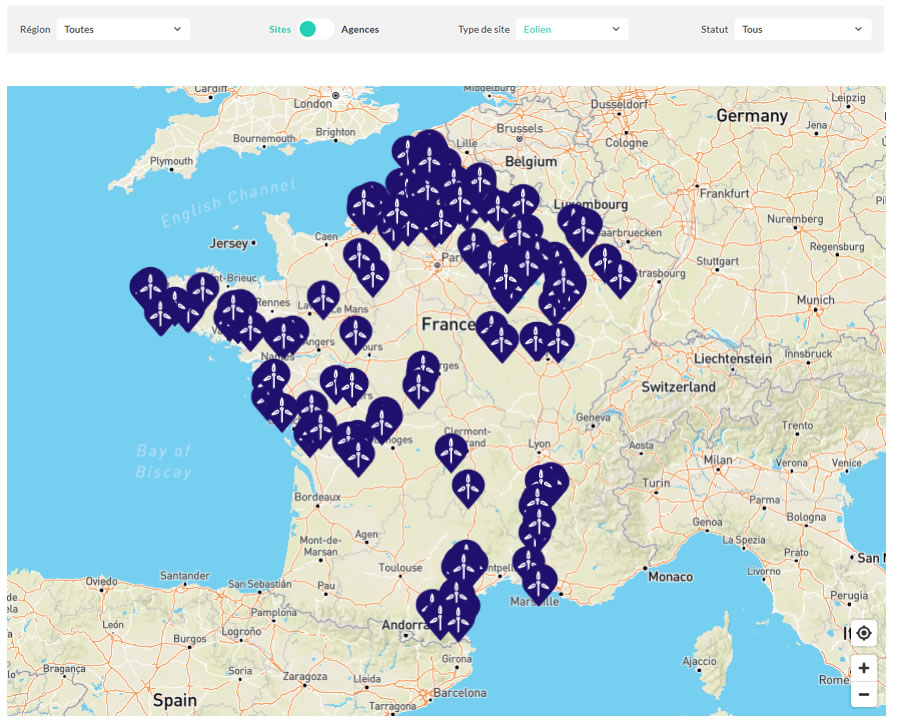
Task: Click the geolocation target icon on the map
Action: point(864,633)
